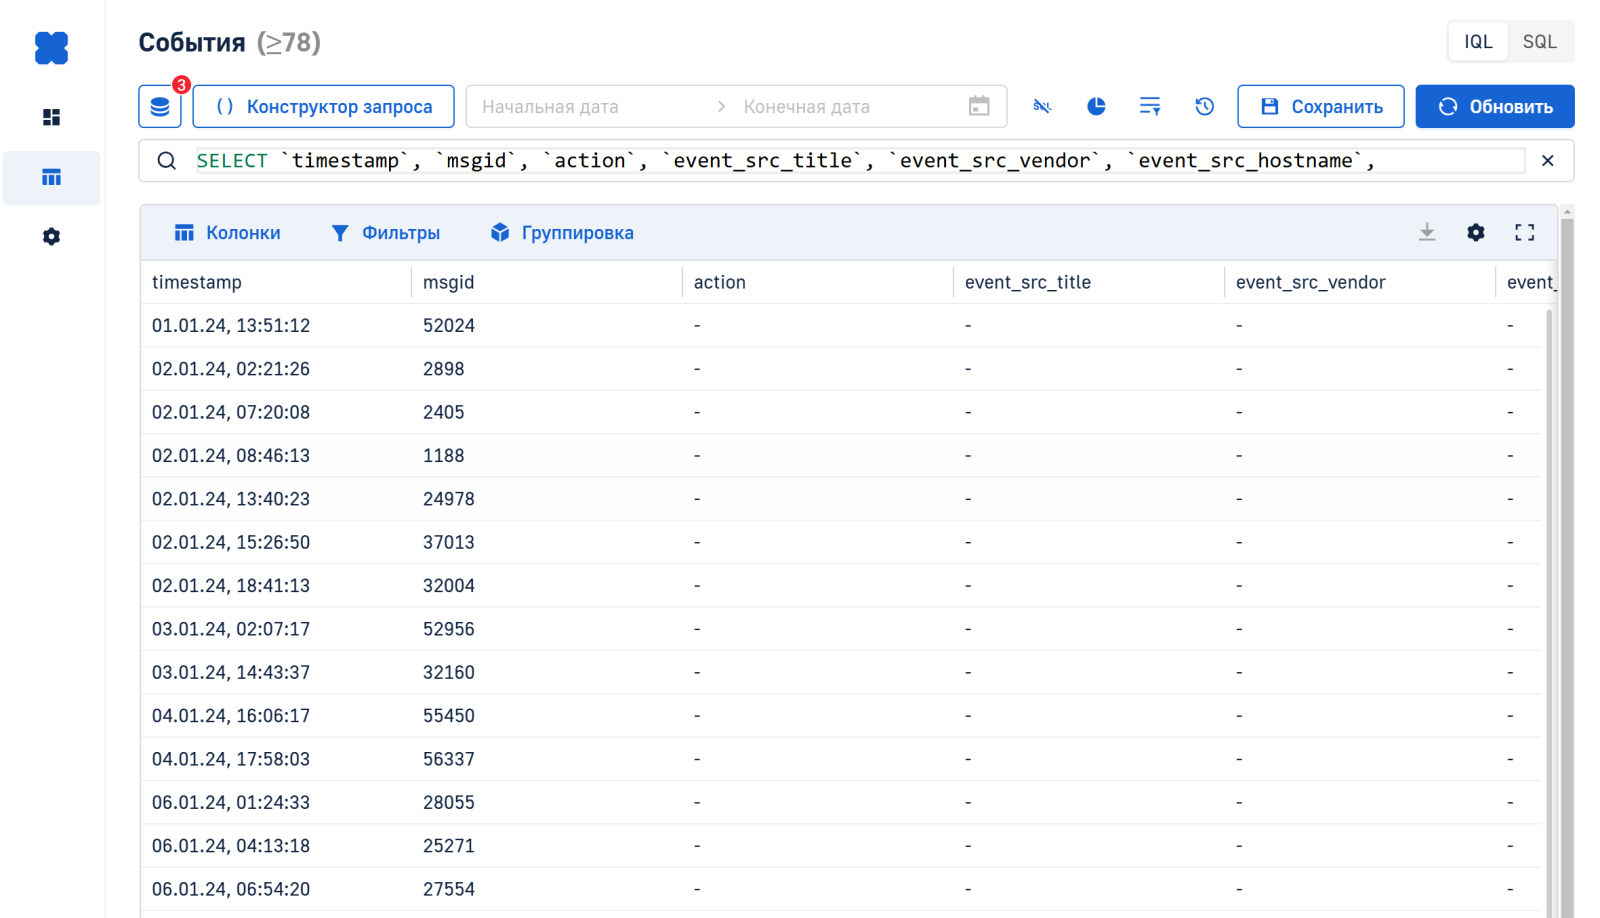Open the Группировка grouping options
The image size is (1600, 918).
(562, 233)
